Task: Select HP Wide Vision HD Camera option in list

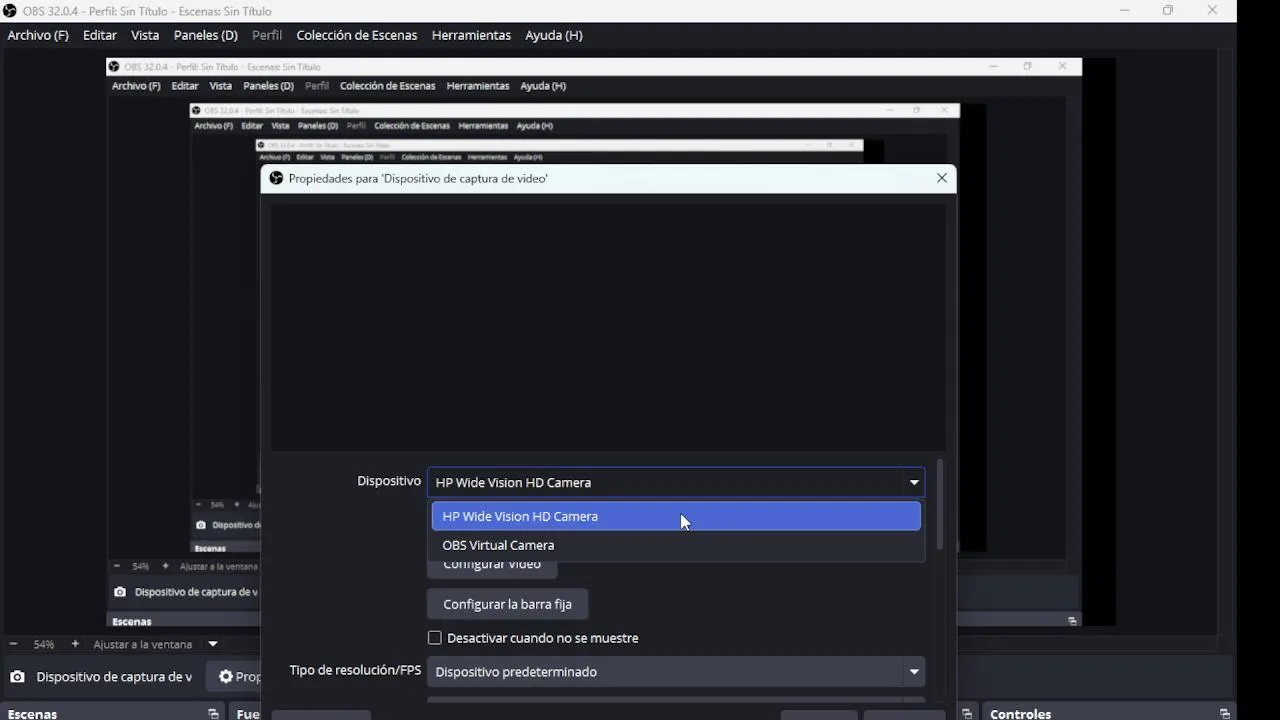Action: (676, 516)
